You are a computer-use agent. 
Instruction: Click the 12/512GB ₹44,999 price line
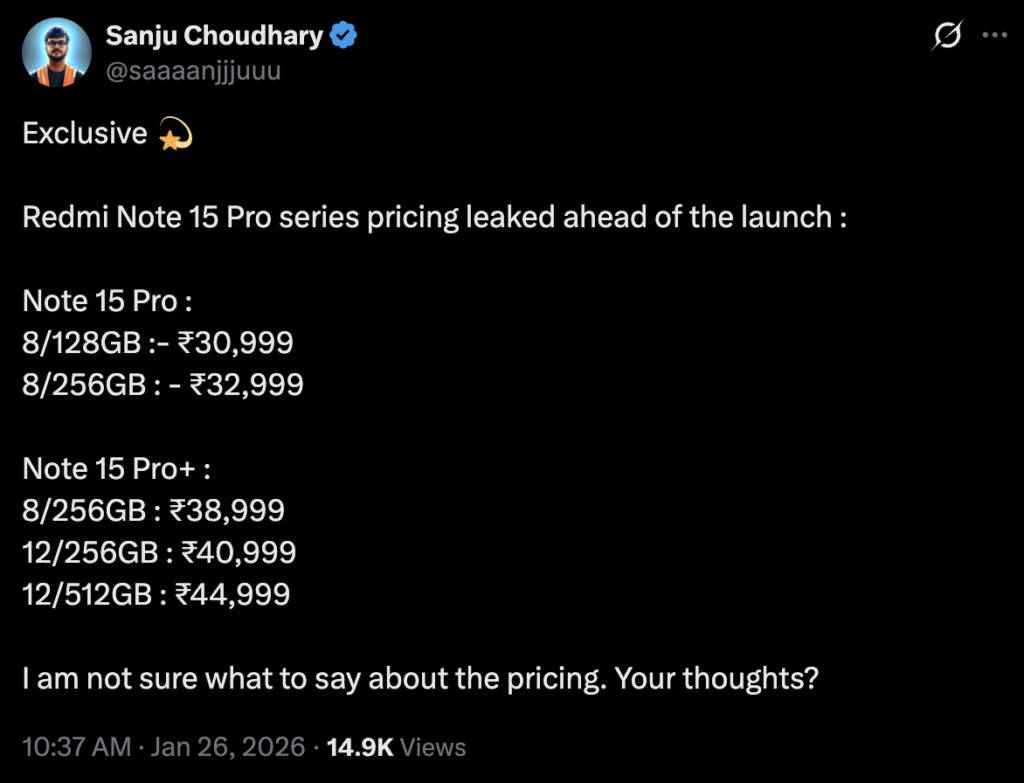tap(156, 594)
